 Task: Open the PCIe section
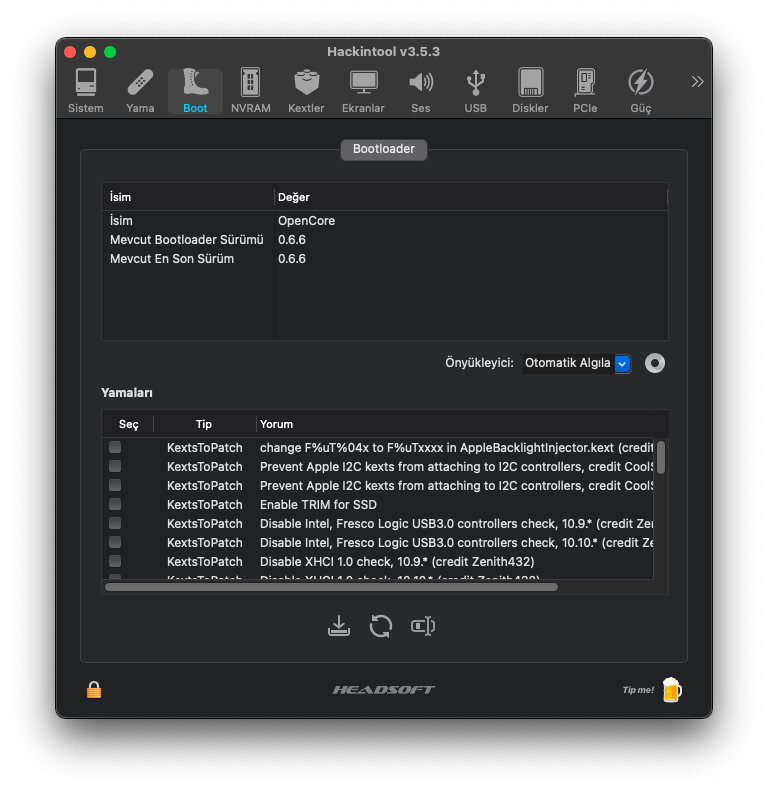585,90
